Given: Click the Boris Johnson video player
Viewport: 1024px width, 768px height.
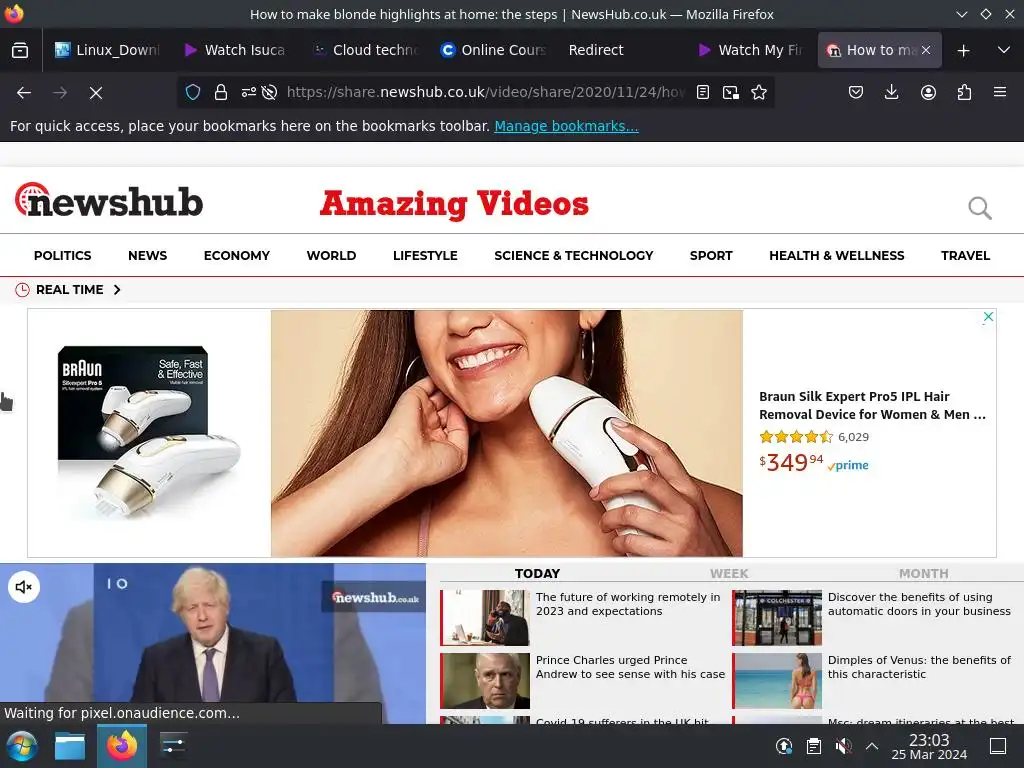Looking at the screenshot, I should (213, 643).
